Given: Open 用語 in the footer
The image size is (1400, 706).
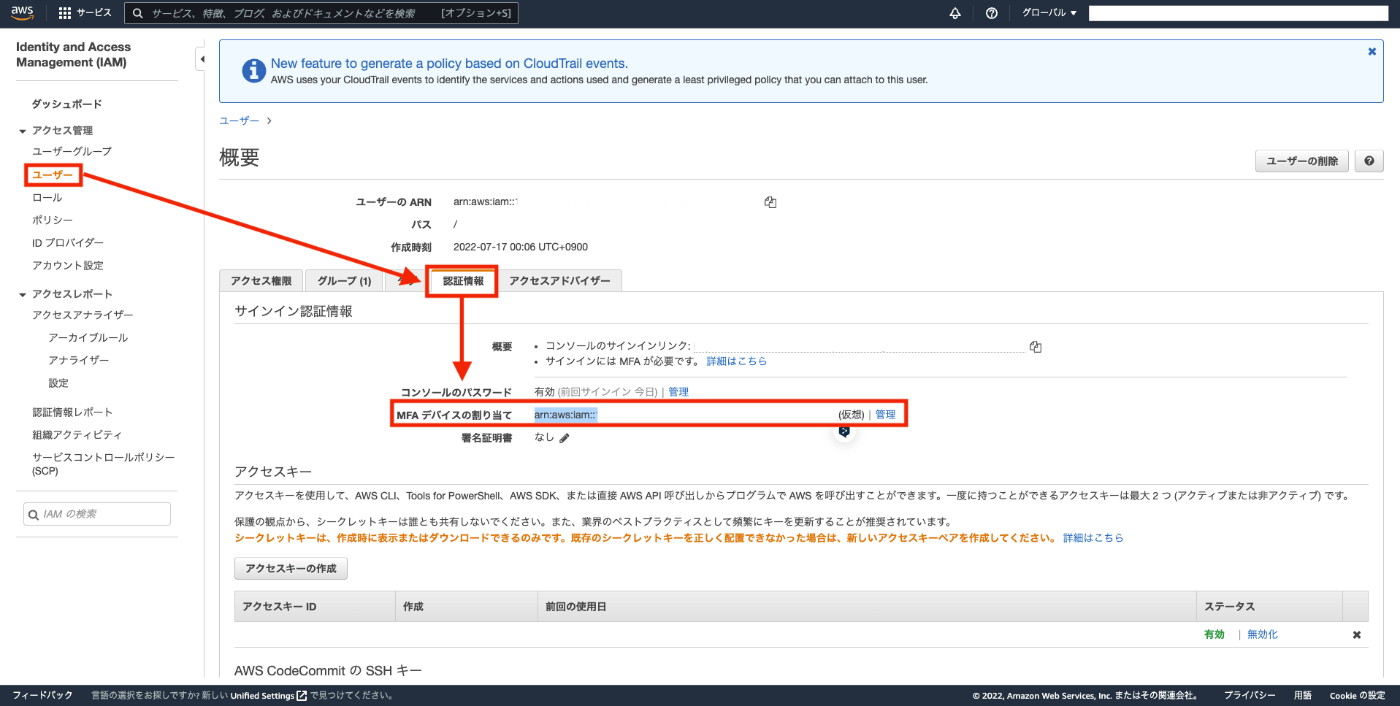Looking at the screenshot, I should point(1303,695).
